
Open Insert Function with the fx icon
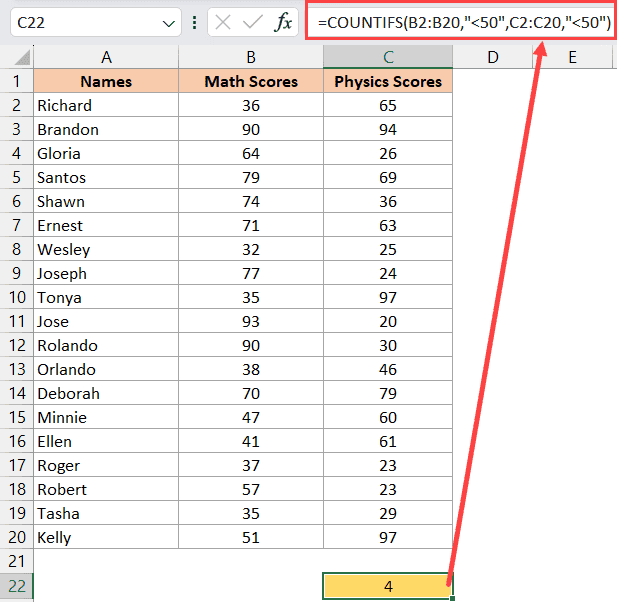coord(284,22)
